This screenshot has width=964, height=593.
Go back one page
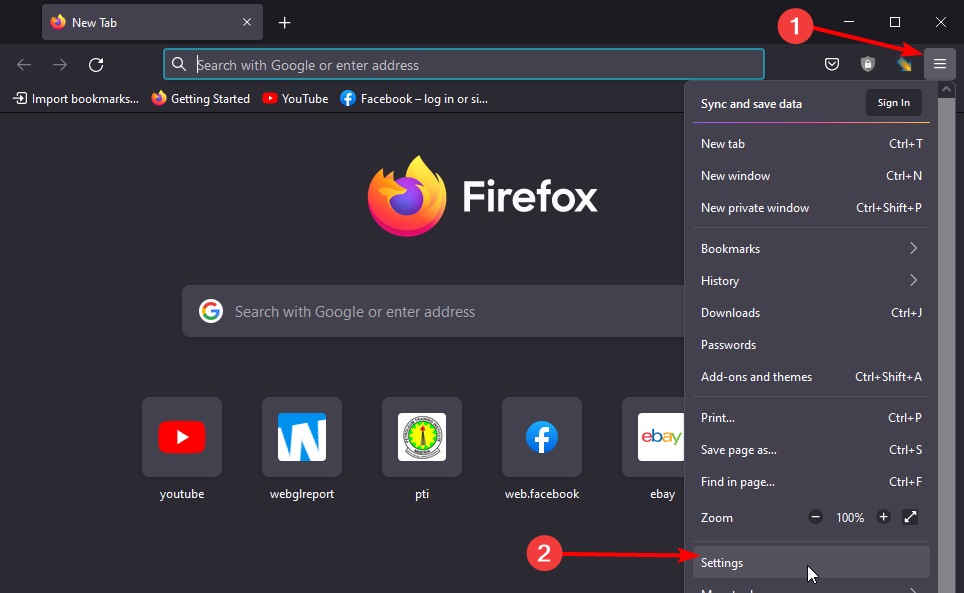[24, 65]
